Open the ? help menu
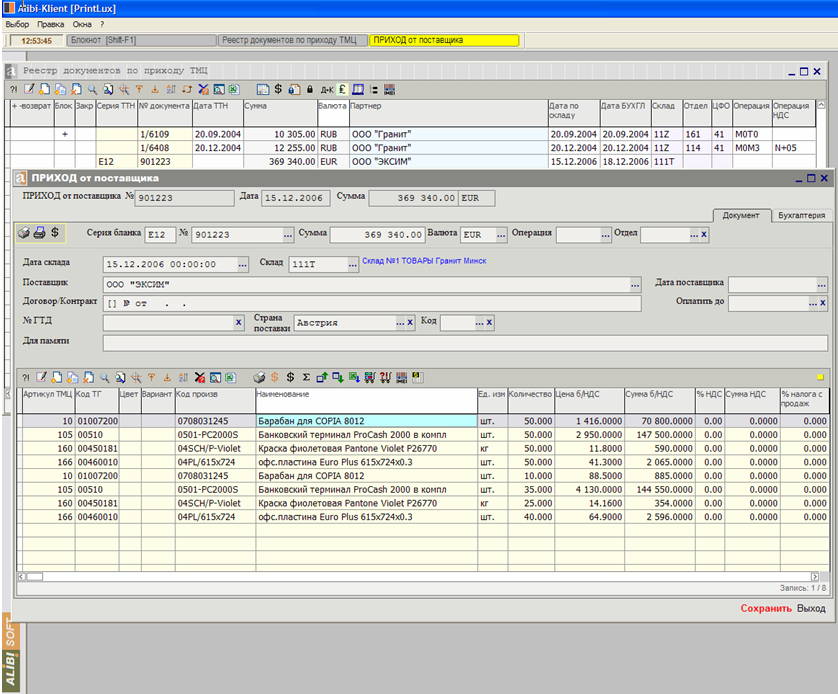This screenshot has width=838, height=694. (102, 24)
